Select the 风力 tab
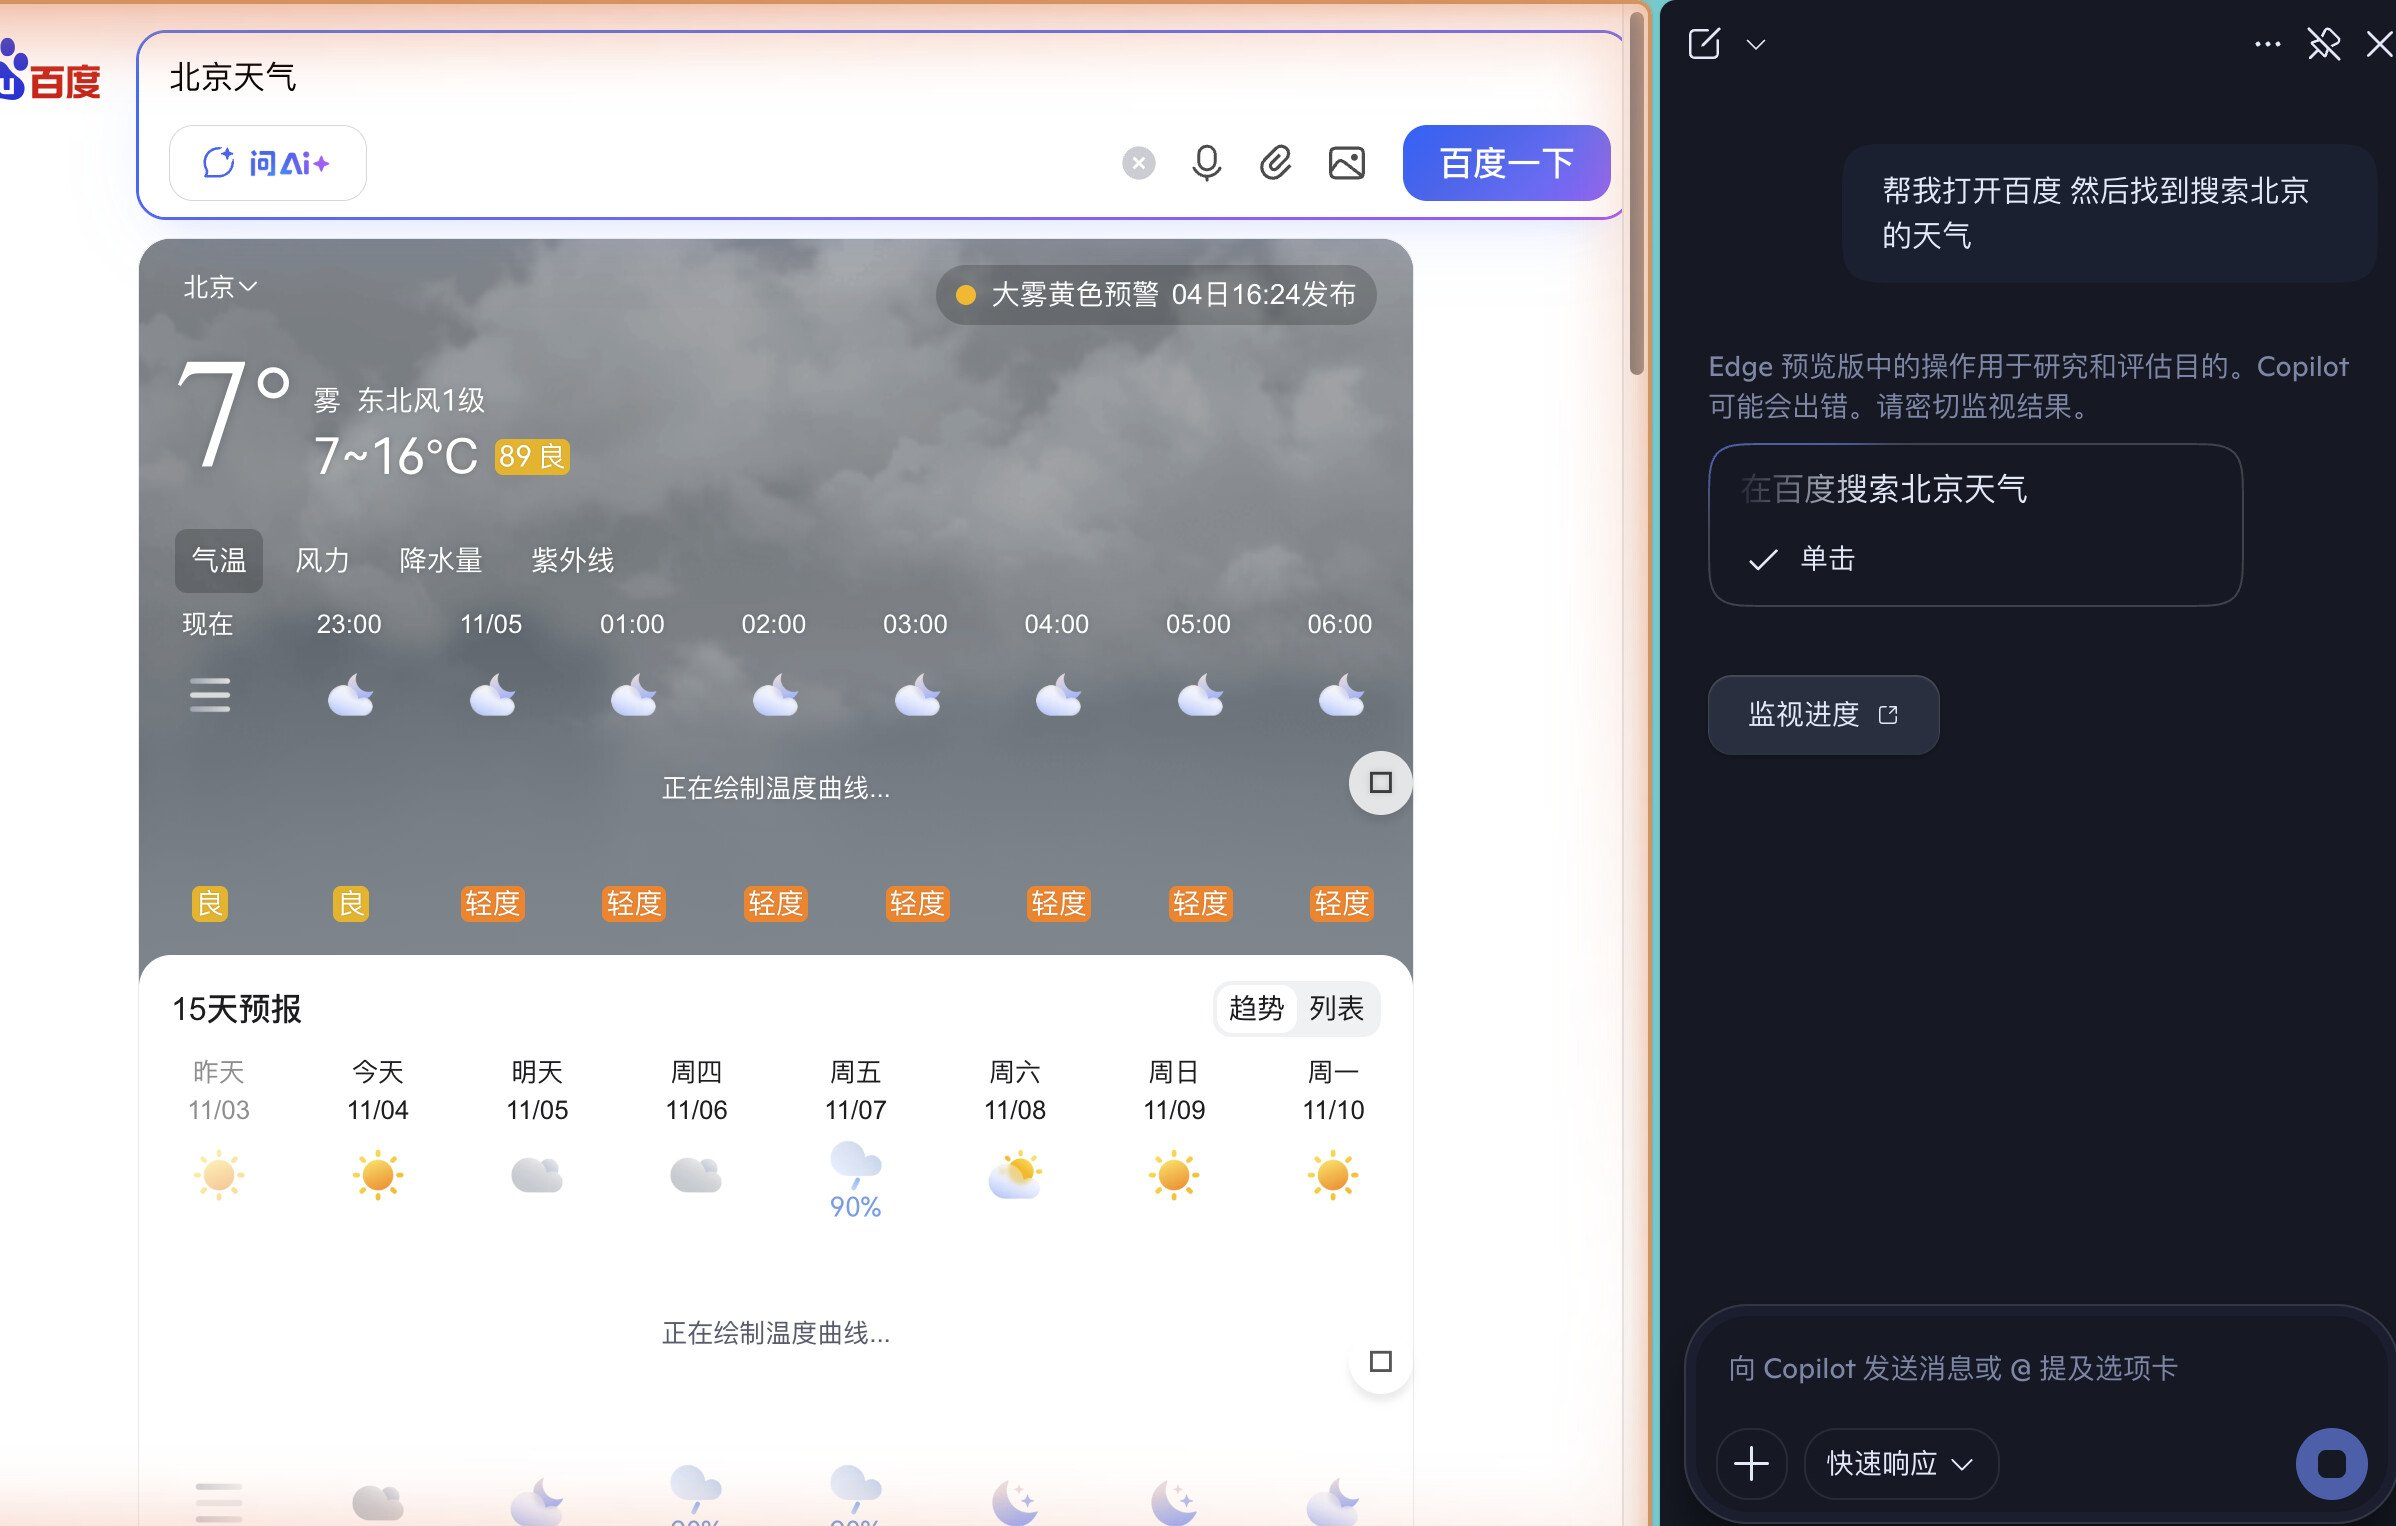Viewport: 2396px width, 1526px height. coord(322,560)
